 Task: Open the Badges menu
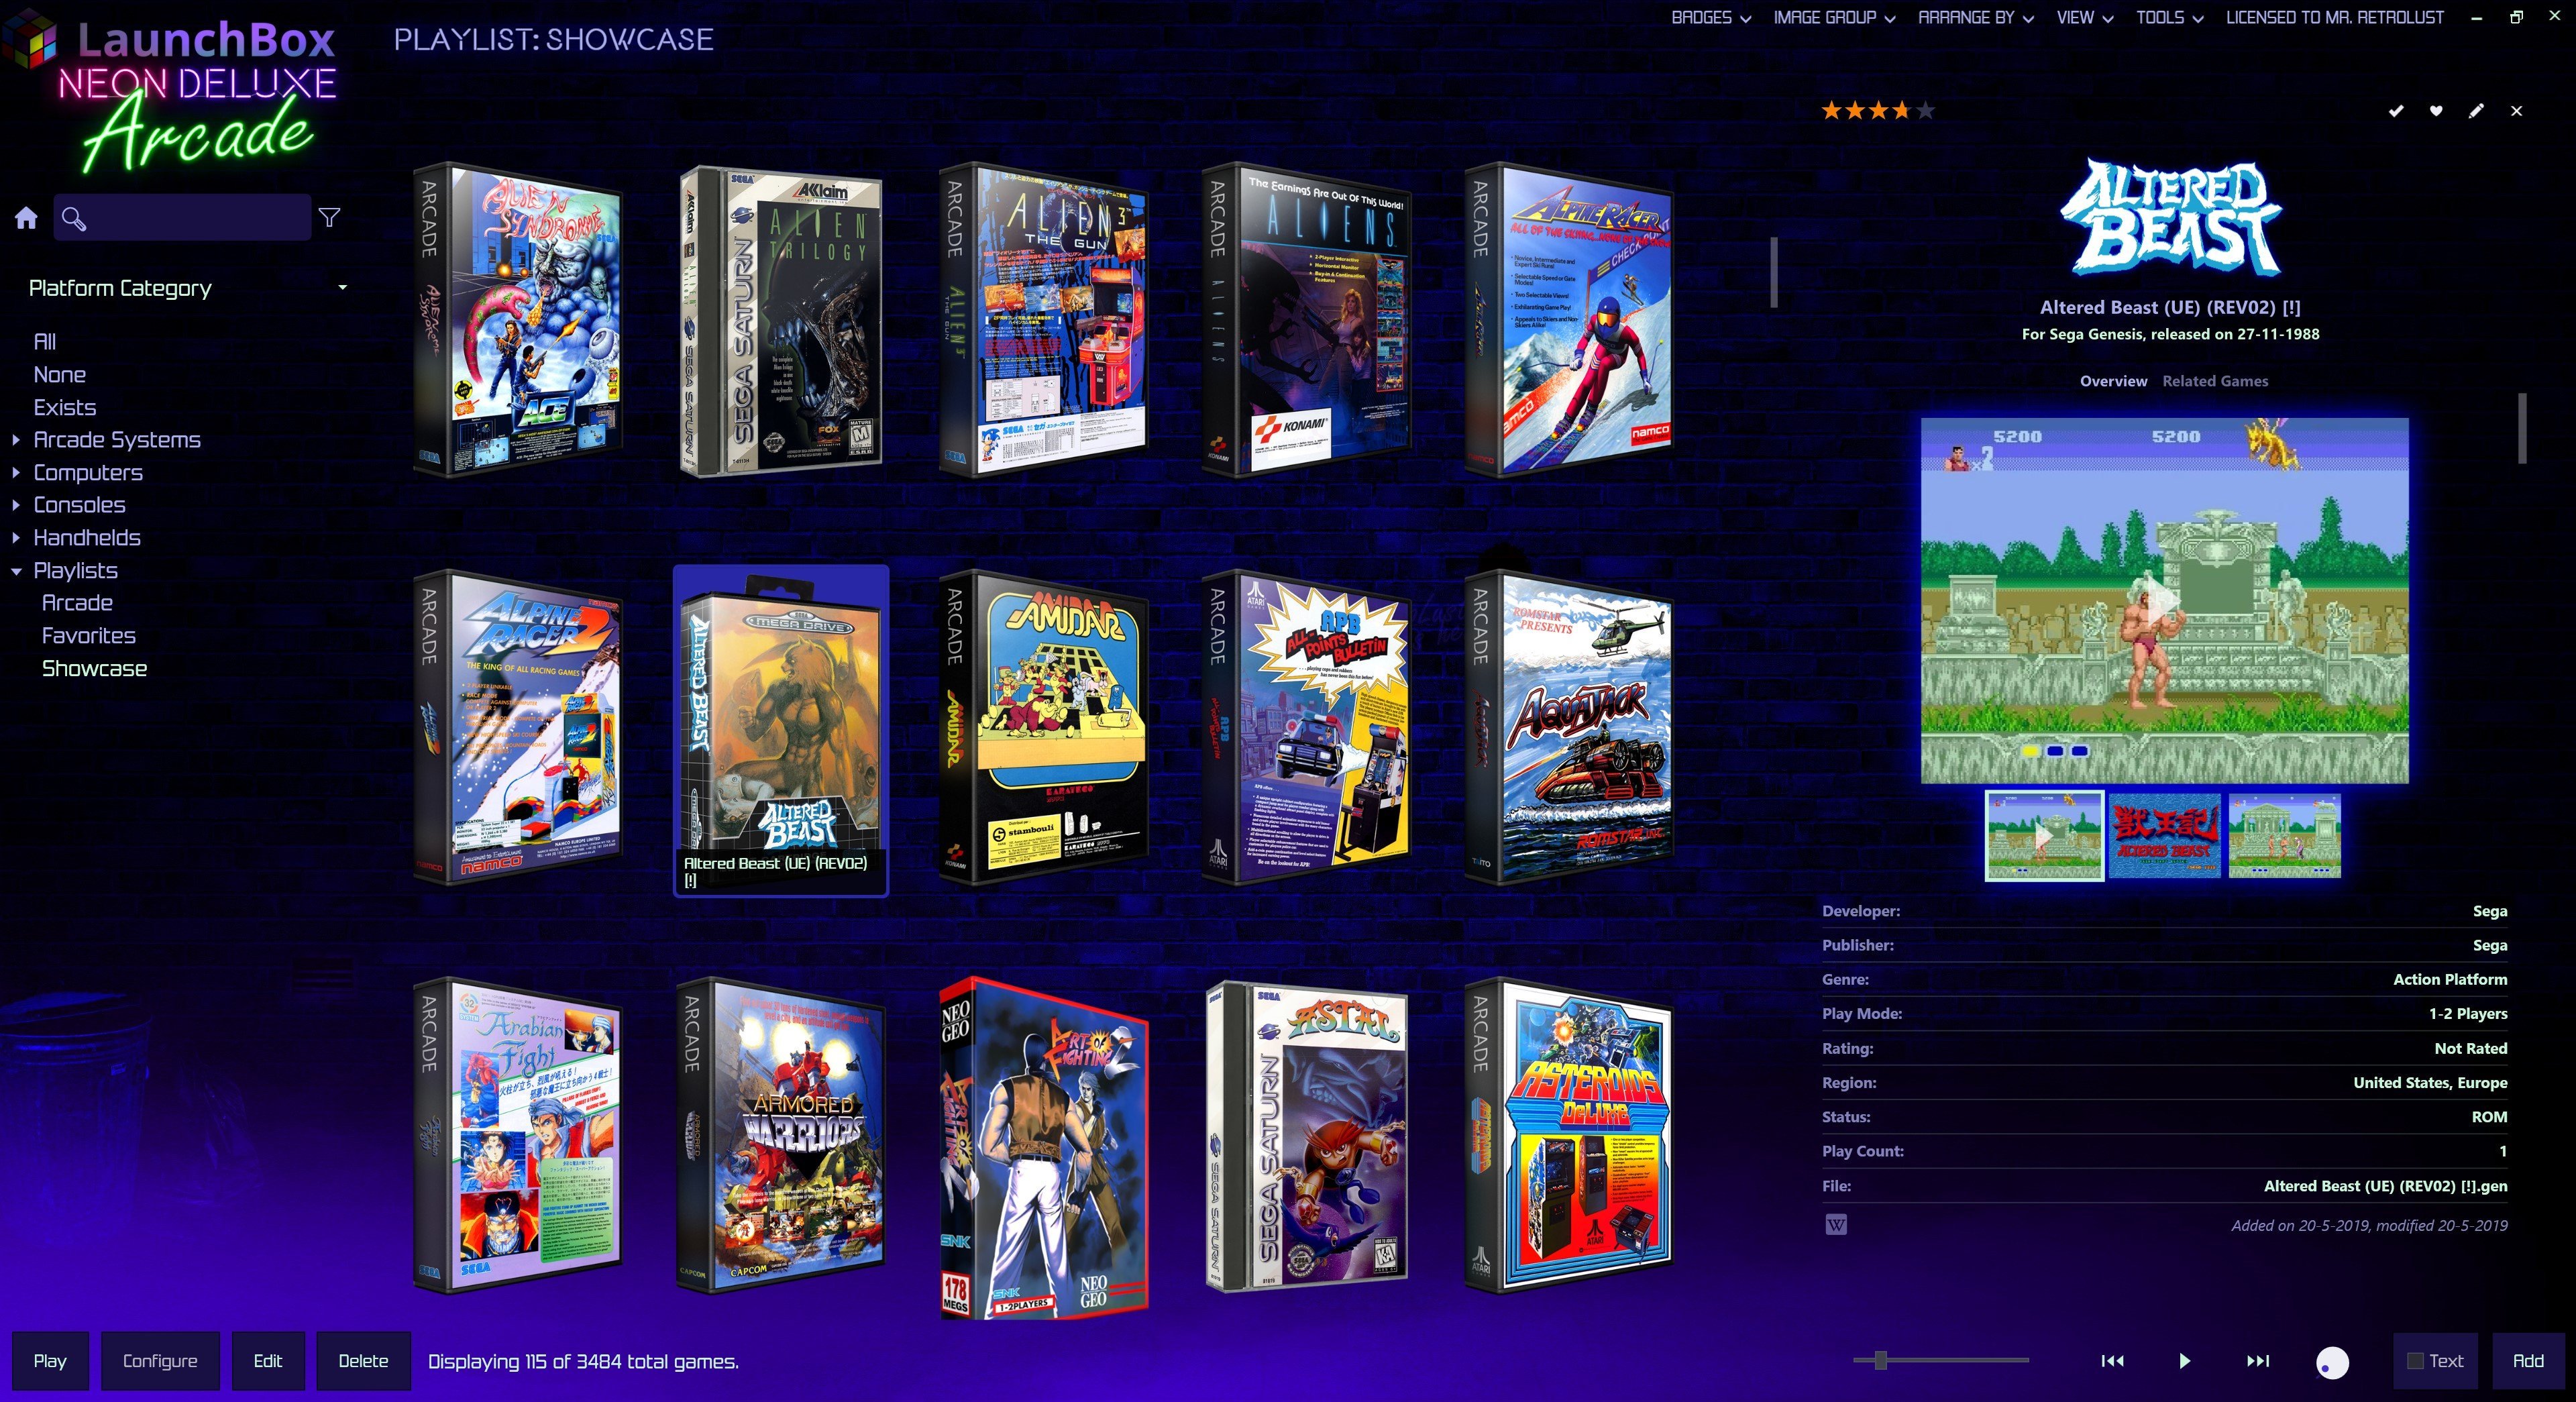[1710, 17]
